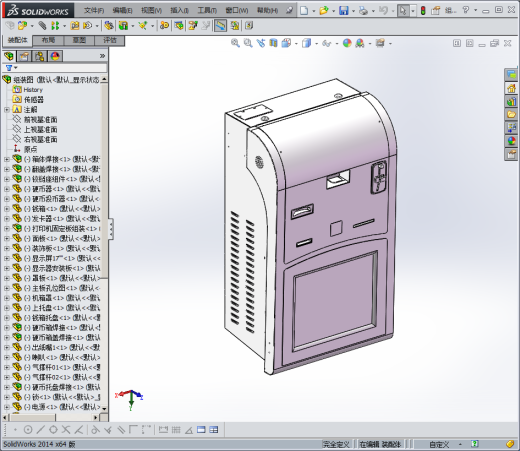Viewport: 520px width, 451px height.
Task: Click the Zoom to Fit magnifier icon
Action: point(235,43)
